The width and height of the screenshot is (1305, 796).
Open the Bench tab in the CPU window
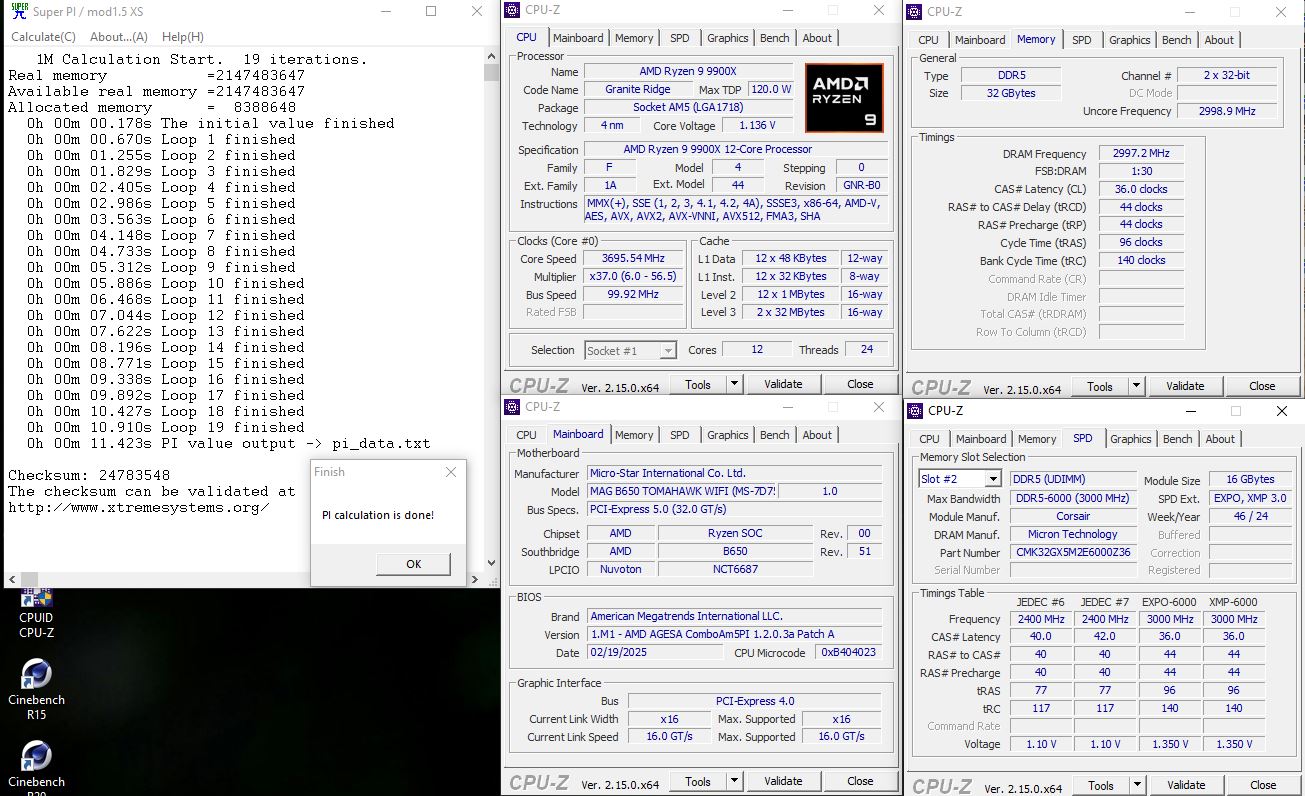pyautogui.click(x=774, y=38)
